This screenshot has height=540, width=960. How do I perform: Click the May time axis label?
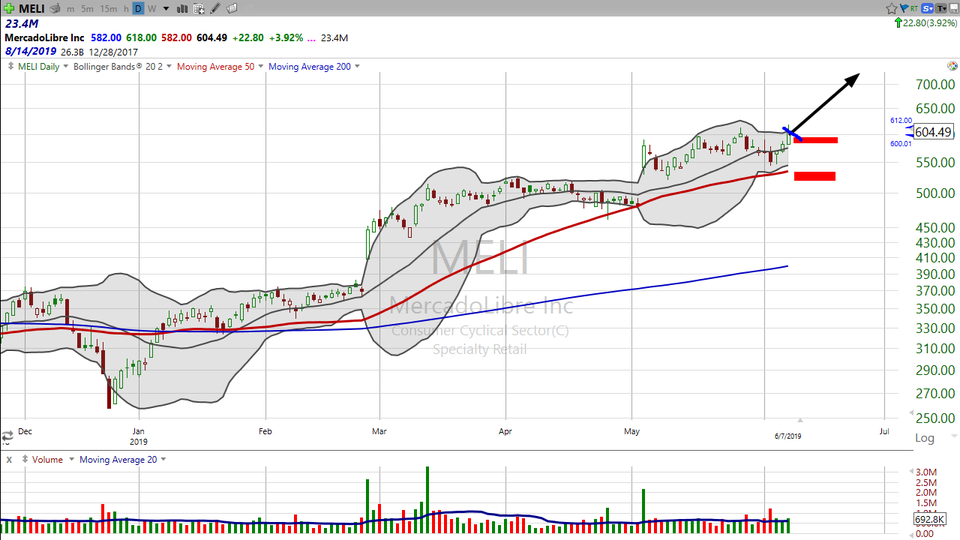tap(632, 431)
